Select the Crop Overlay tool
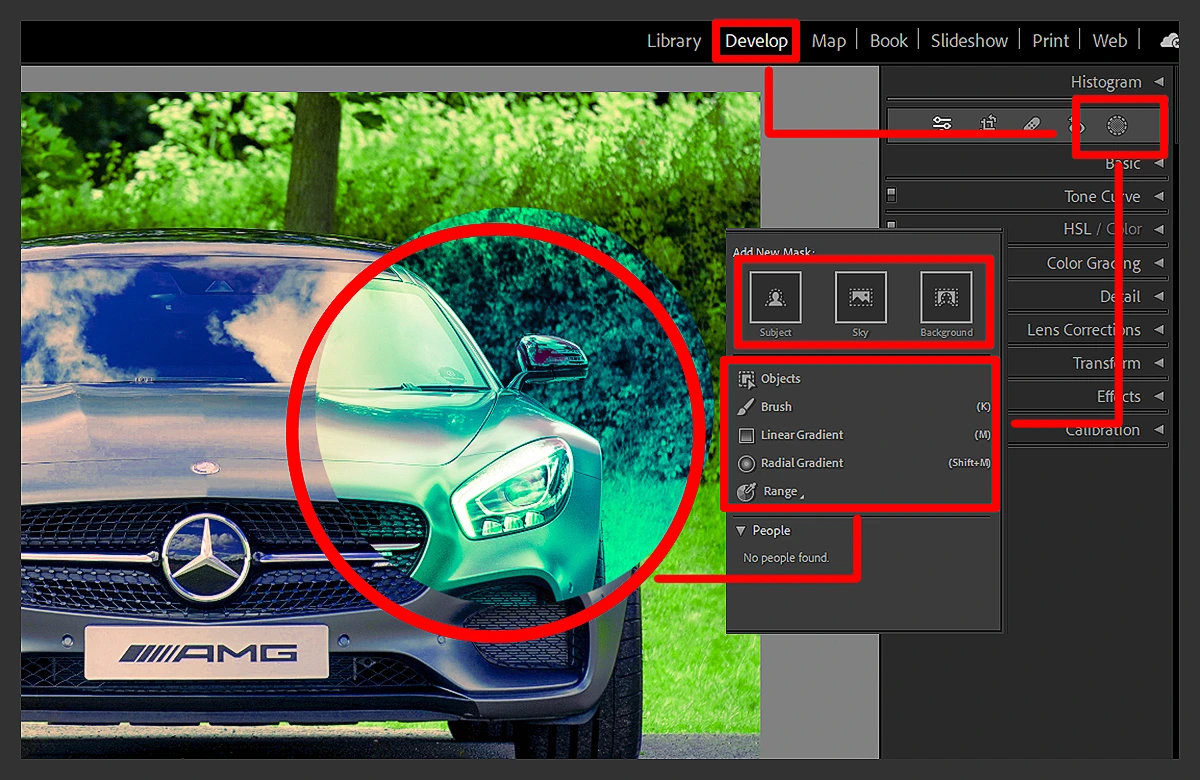 pos(988,124)
